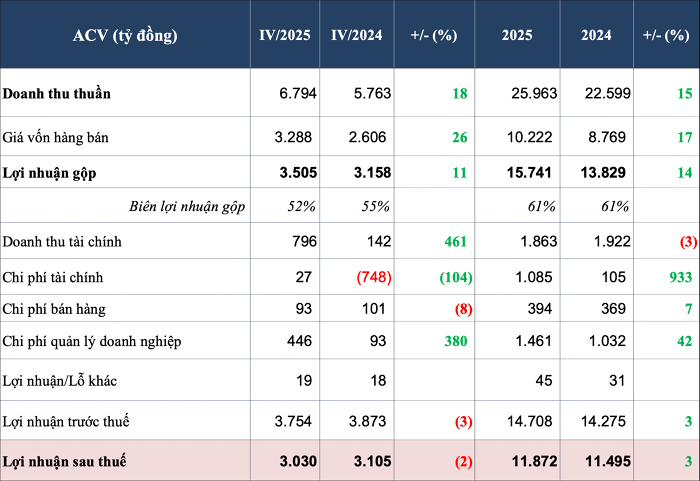The width and height of the screenshot is (700, 481).
Task: Select the 2024 full-year column header
Action: tap(596, 35)
